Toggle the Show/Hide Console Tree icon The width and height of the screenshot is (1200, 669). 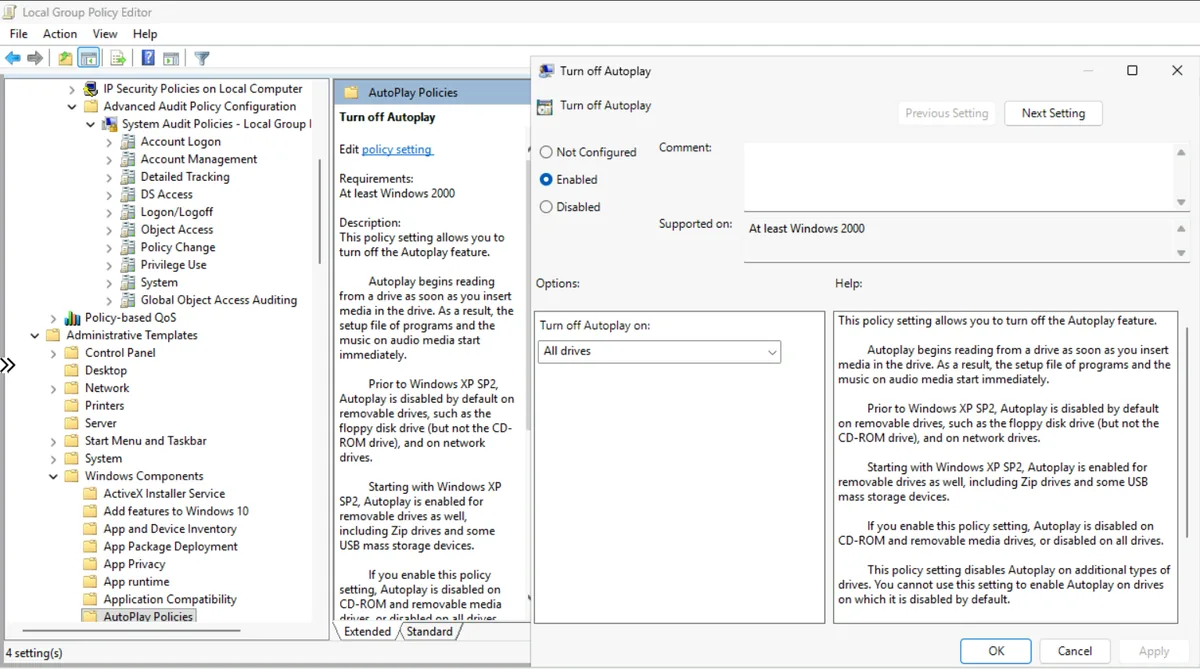pyautogui.click(x=88, y=58)
